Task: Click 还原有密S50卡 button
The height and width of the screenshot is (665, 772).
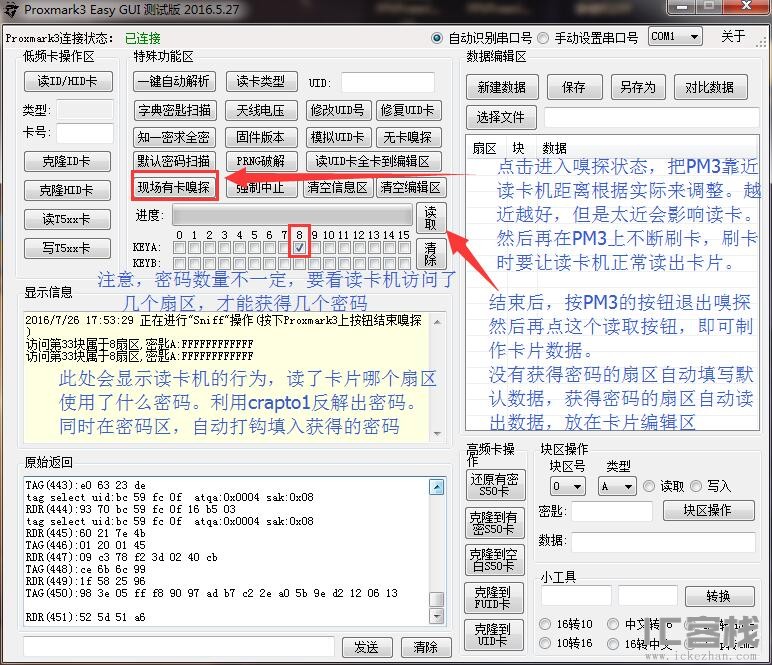Action: [495, 485]
